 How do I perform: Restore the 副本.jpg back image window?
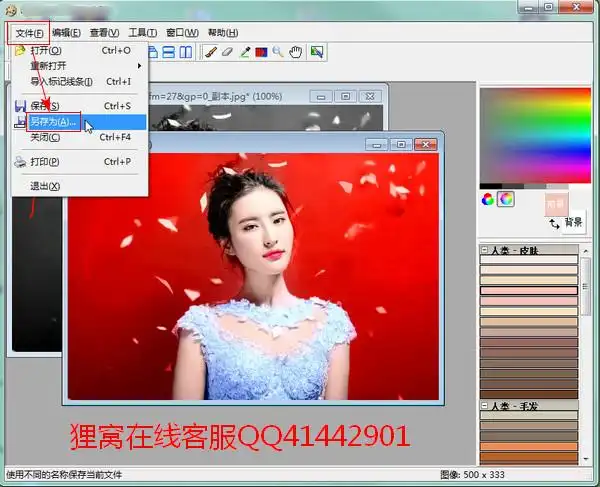pos(345,96)
